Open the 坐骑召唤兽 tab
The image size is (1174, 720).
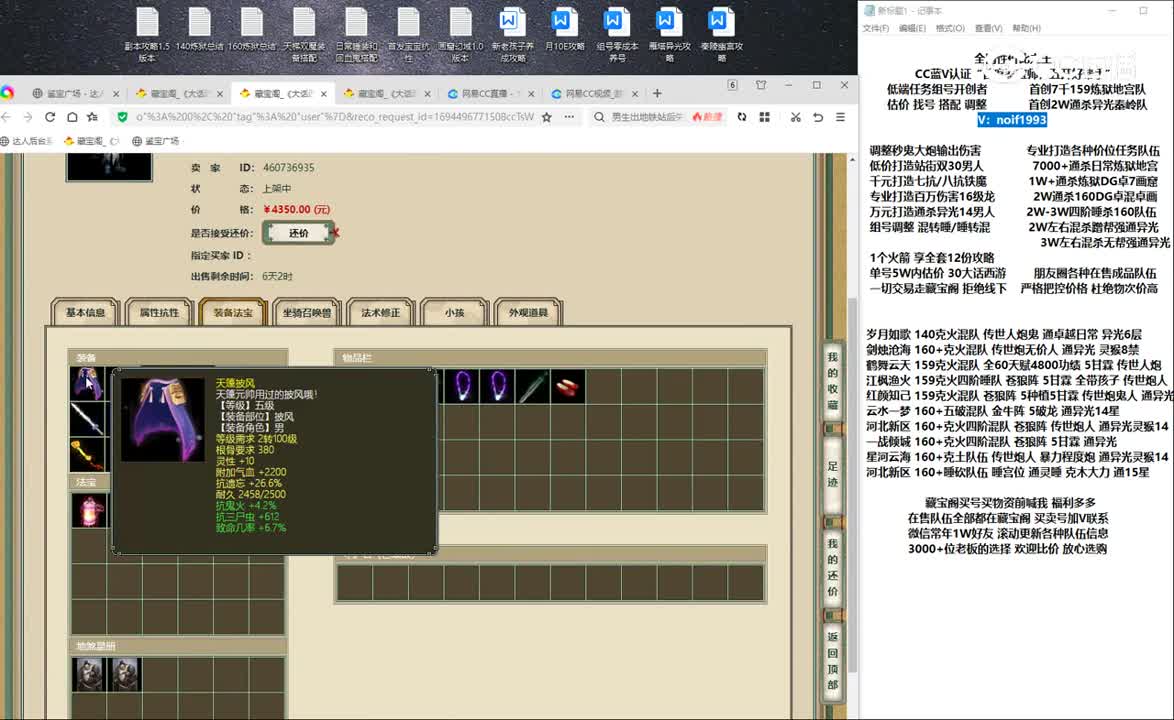point(307,312)
